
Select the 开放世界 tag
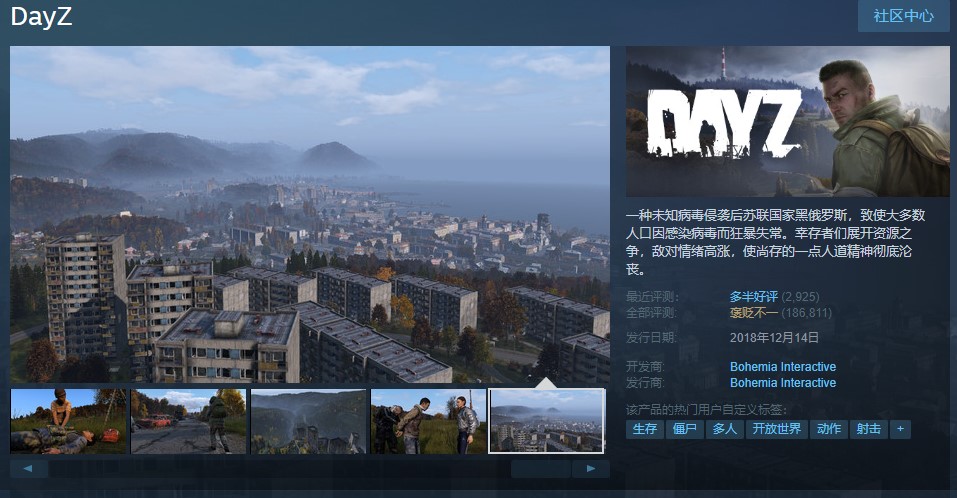776,429
